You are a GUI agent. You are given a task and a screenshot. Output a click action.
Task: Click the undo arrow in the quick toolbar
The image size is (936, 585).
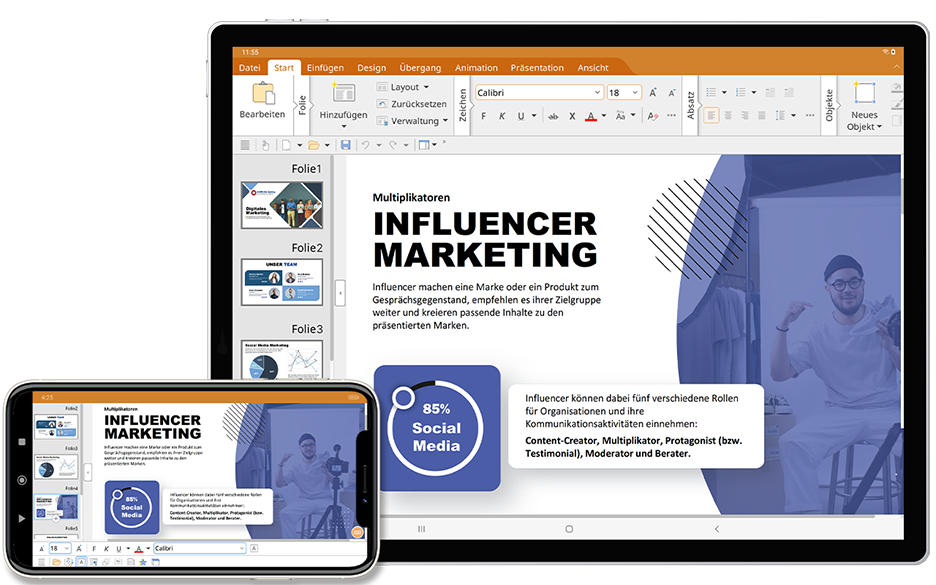pyautogui.click(x=365, y=144)
